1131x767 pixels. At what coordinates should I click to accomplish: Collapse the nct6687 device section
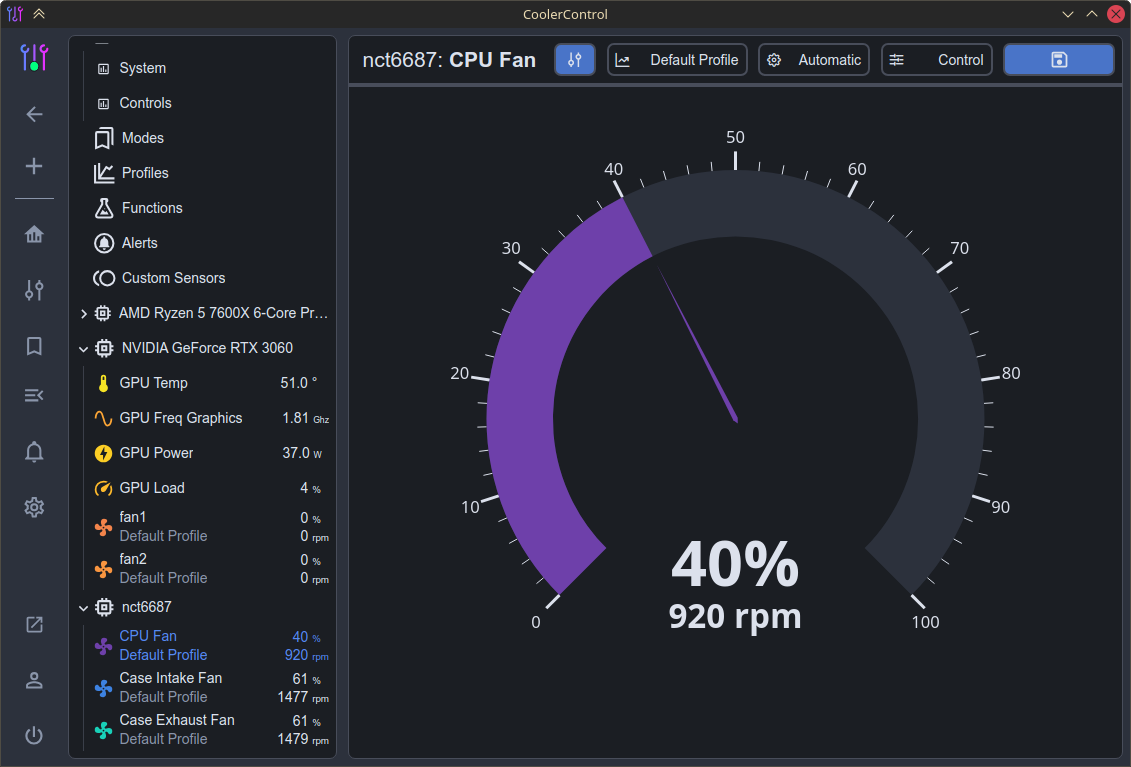(x=83, y=607)
